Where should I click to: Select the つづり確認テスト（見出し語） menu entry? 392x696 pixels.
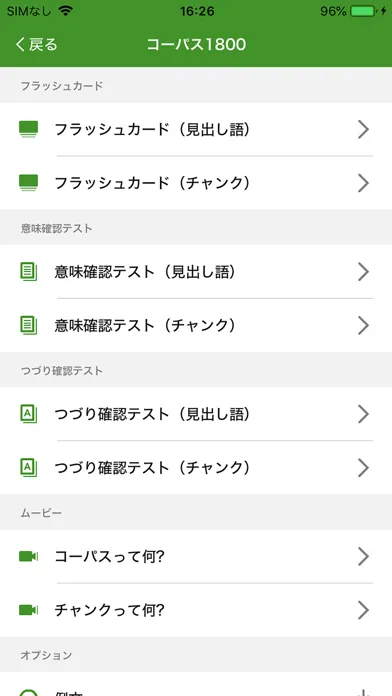pos(196,414)
